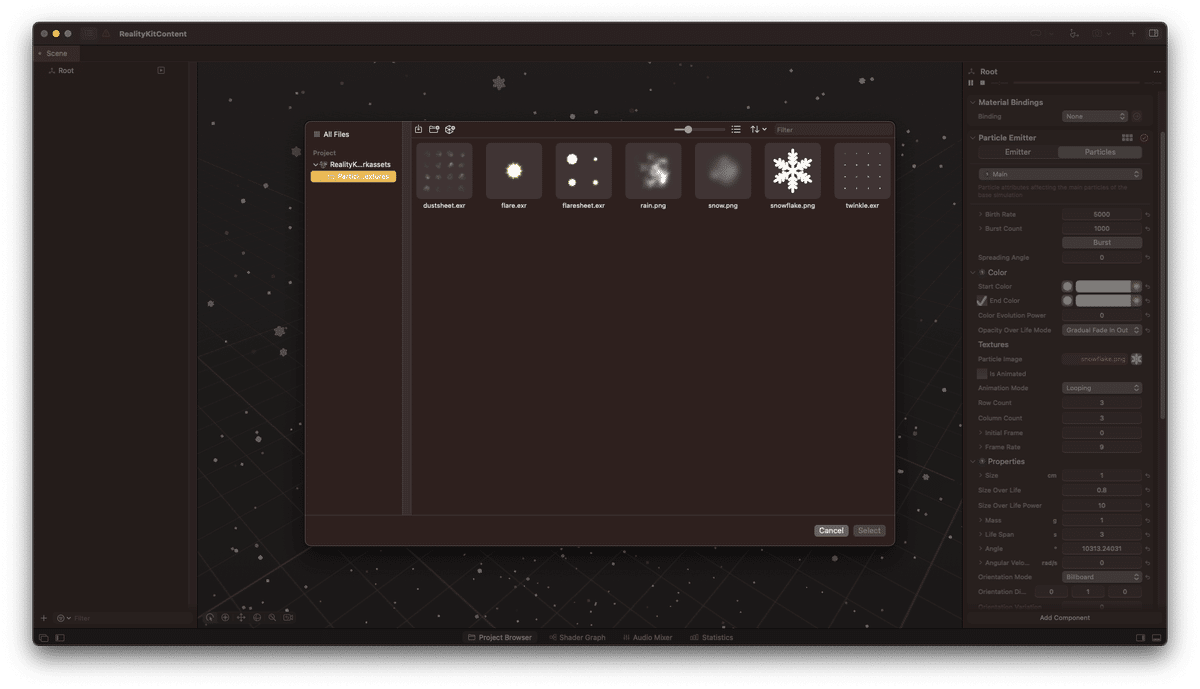Open the Animation Mode Looping dropdown
This screenshot has height=689, width=1200.
coord(1102,388)
